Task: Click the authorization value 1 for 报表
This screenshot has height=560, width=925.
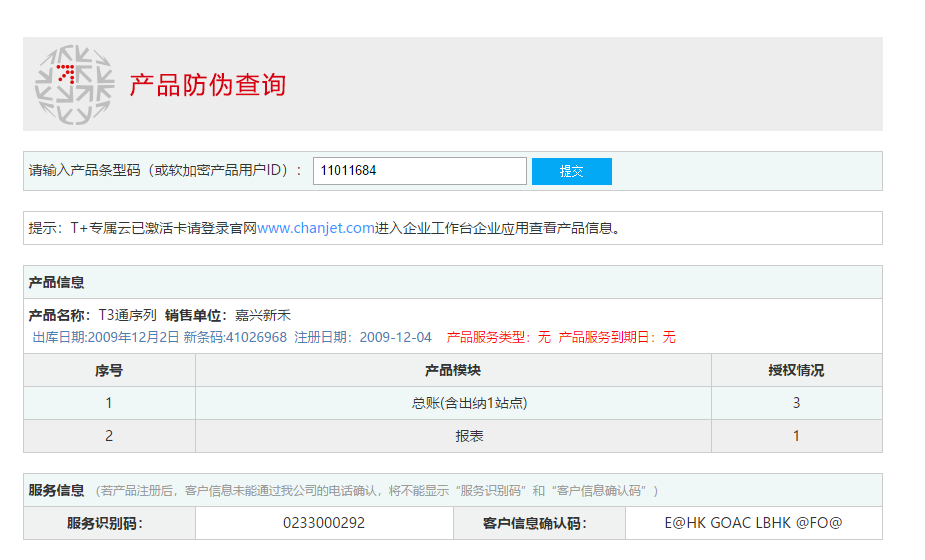Action: pyautogui.click(x=796, y=436)
